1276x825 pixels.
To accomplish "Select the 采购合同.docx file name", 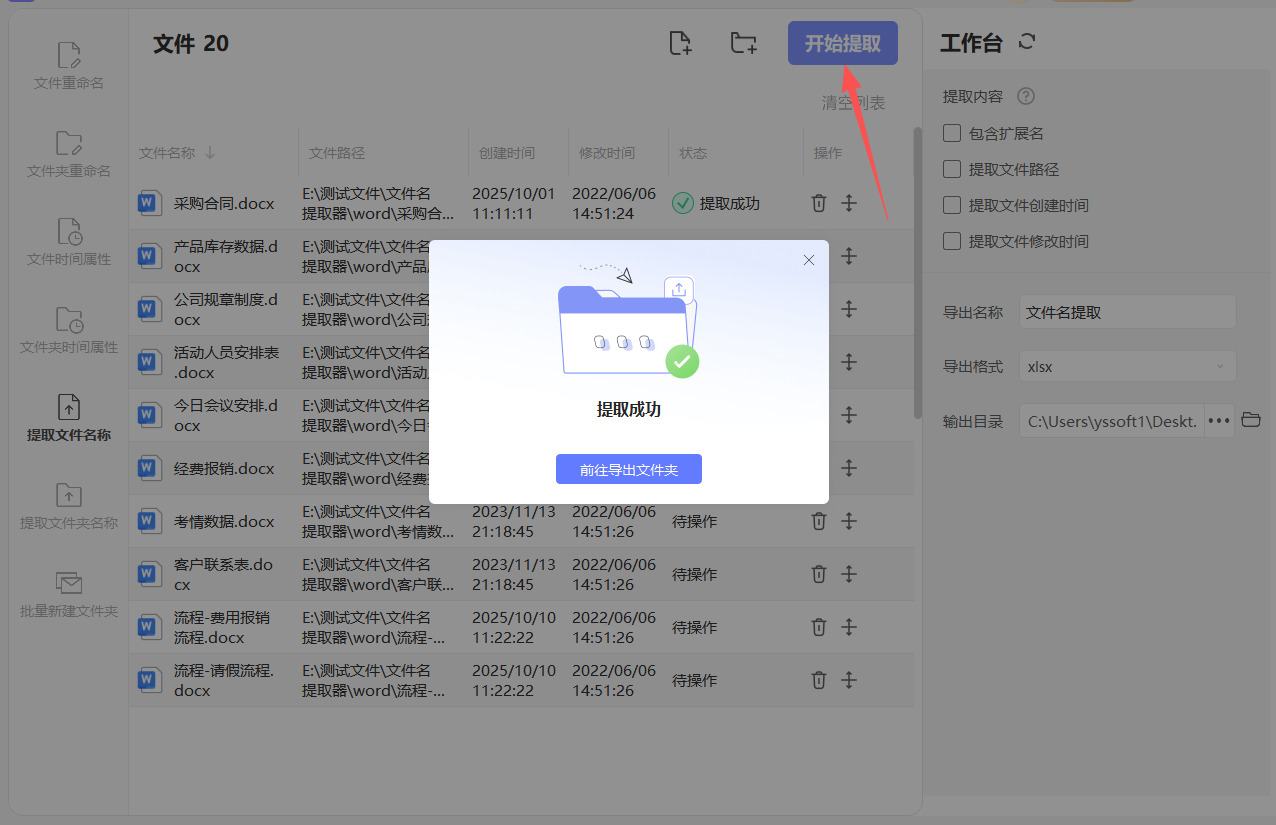I will pyautogui.click(x=224, y=203).
